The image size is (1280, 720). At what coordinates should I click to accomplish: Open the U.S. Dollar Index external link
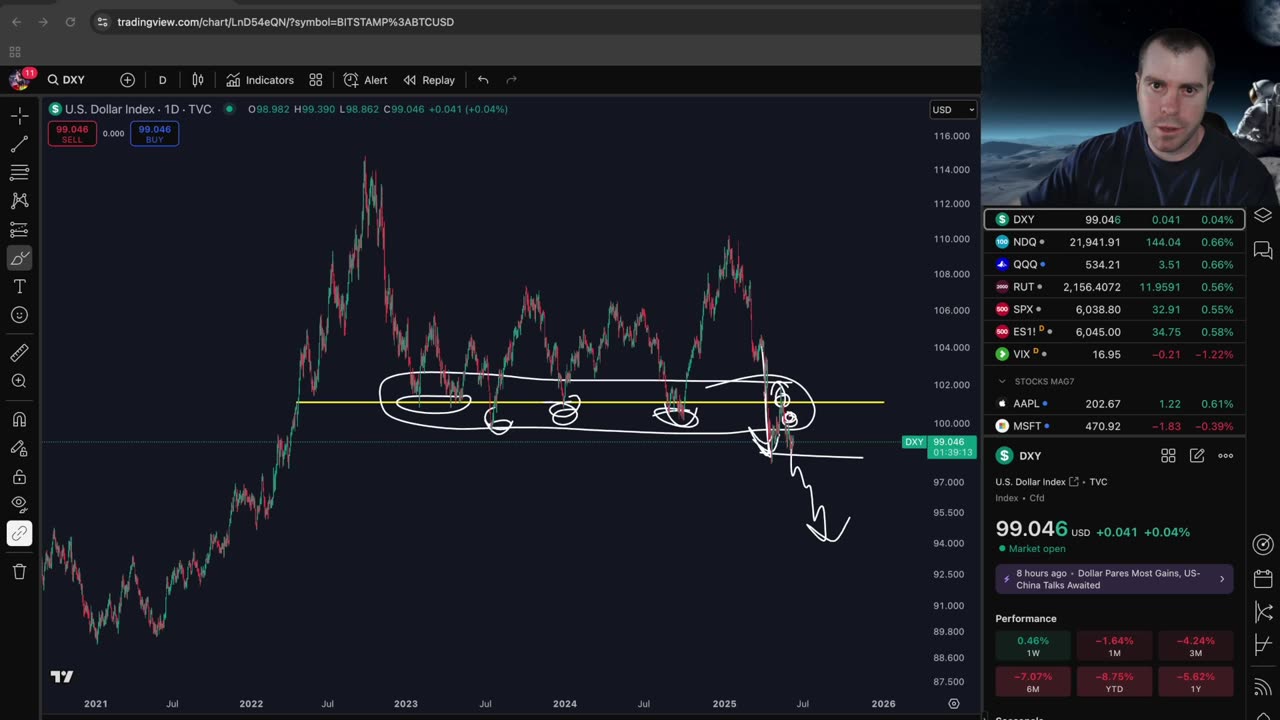pyautogui.click(x=1074, y=482)
